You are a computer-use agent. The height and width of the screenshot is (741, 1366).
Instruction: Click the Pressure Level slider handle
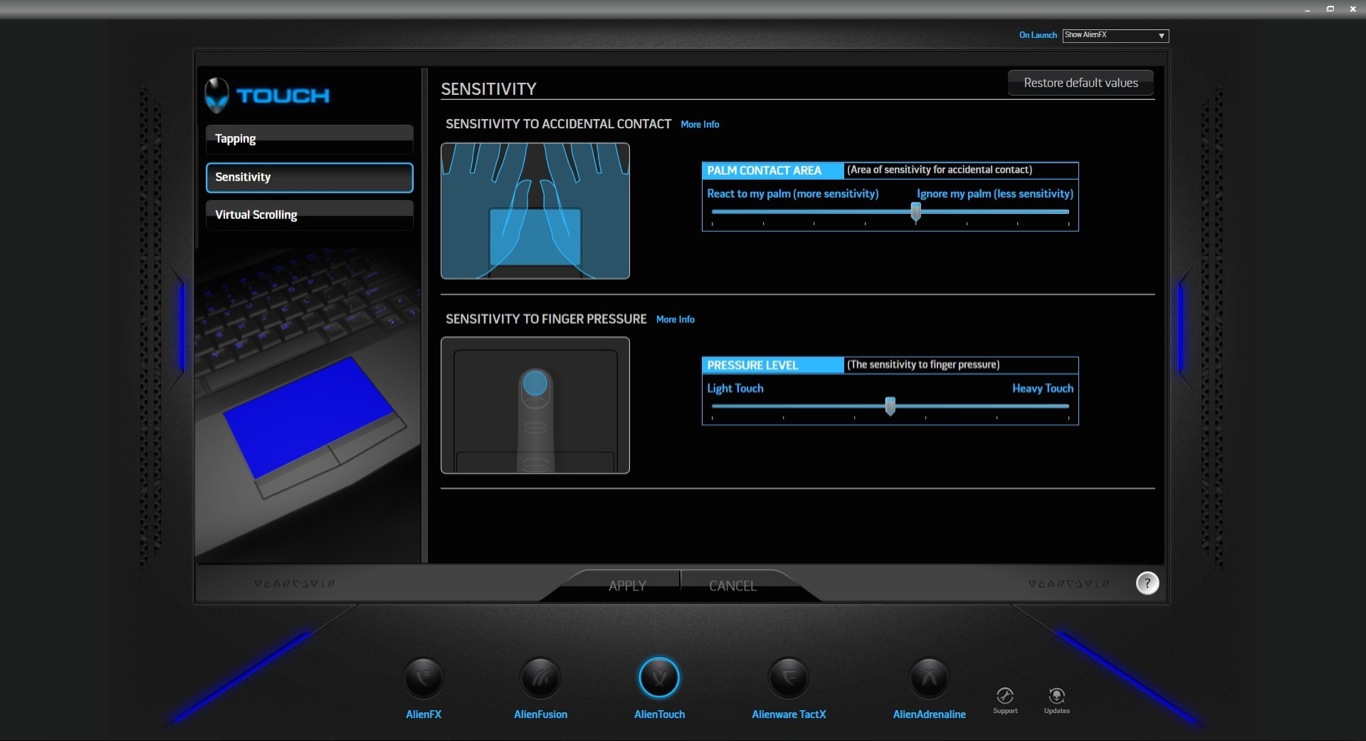890,406
